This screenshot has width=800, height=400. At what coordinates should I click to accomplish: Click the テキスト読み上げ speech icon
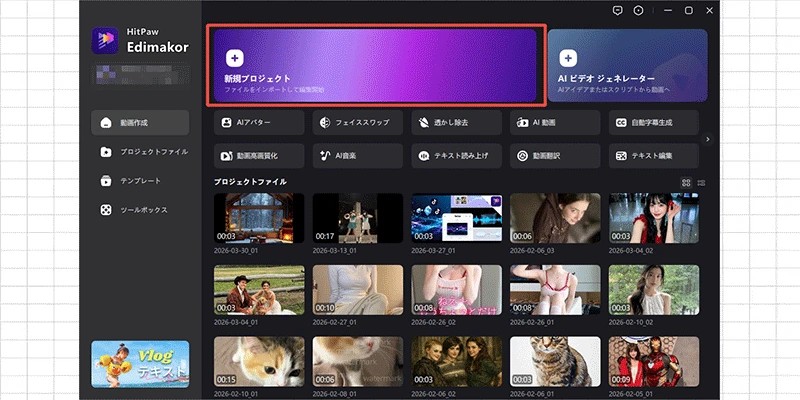423,156
